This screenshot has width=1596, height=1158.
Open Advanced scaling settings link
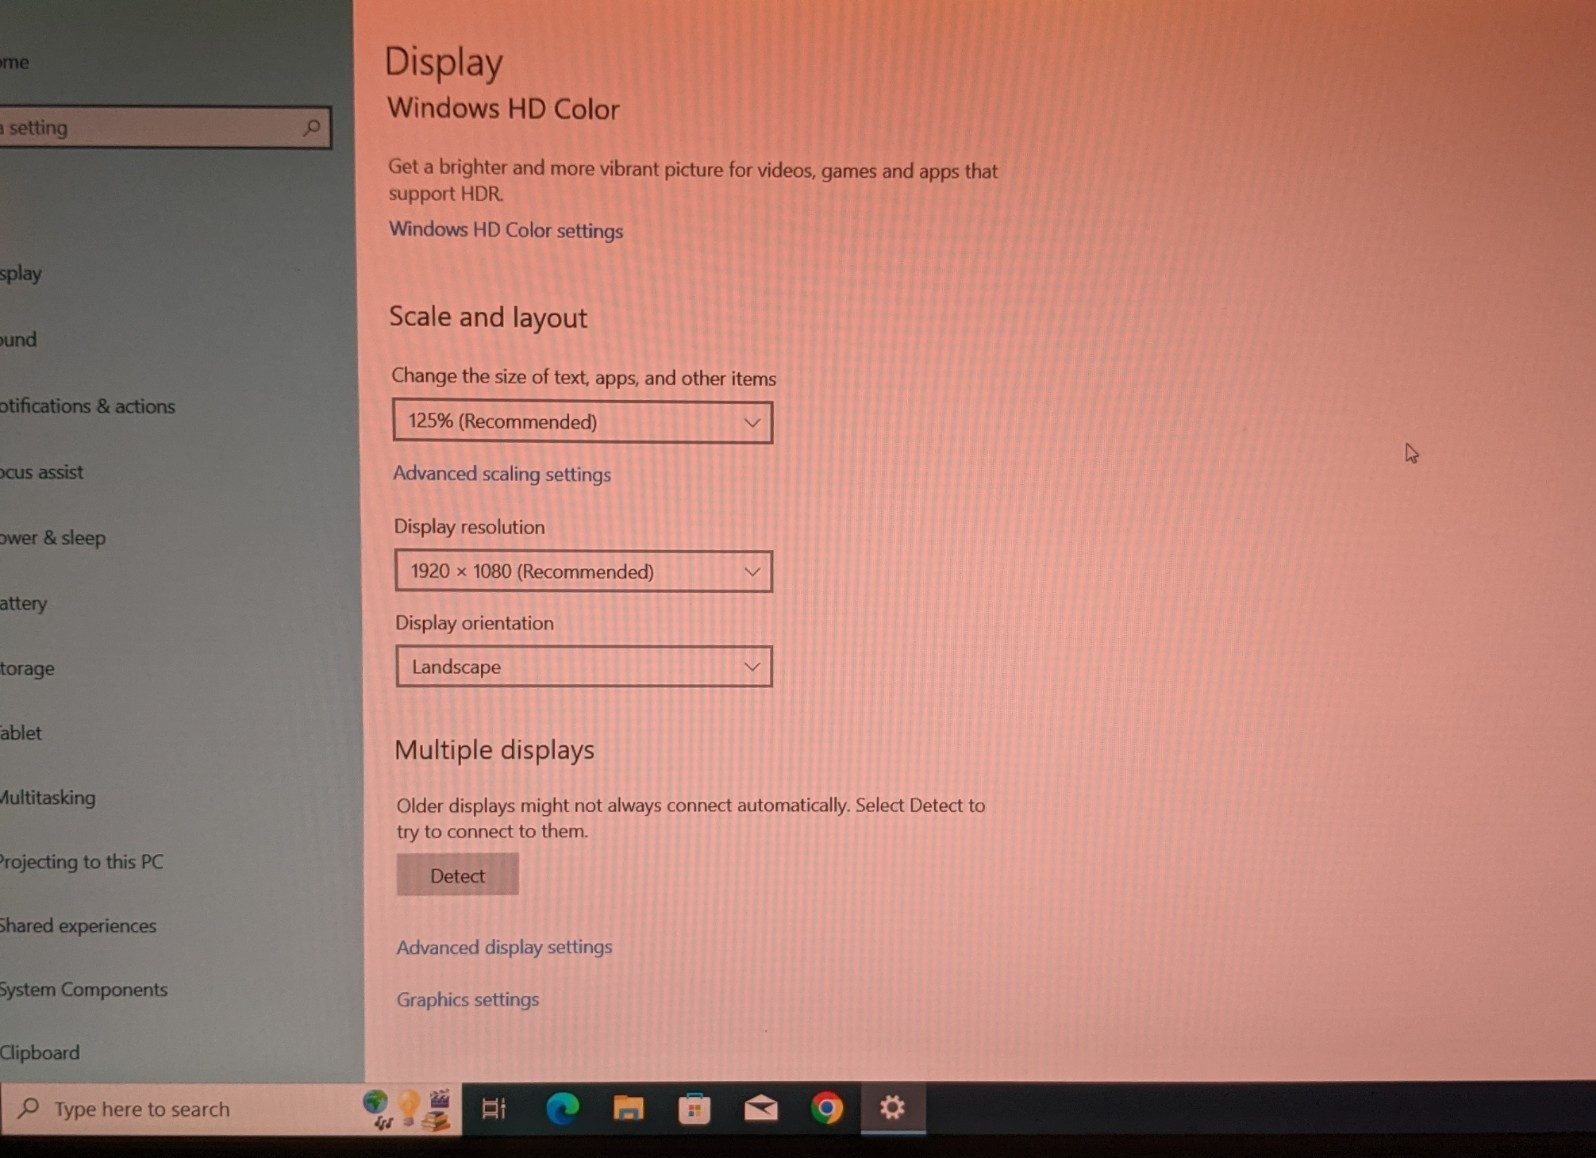(502, 474)
